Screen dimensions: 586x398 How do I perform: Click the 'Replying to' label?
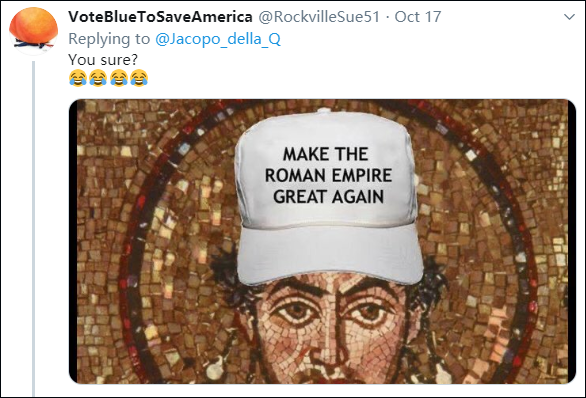click(109, 39)
